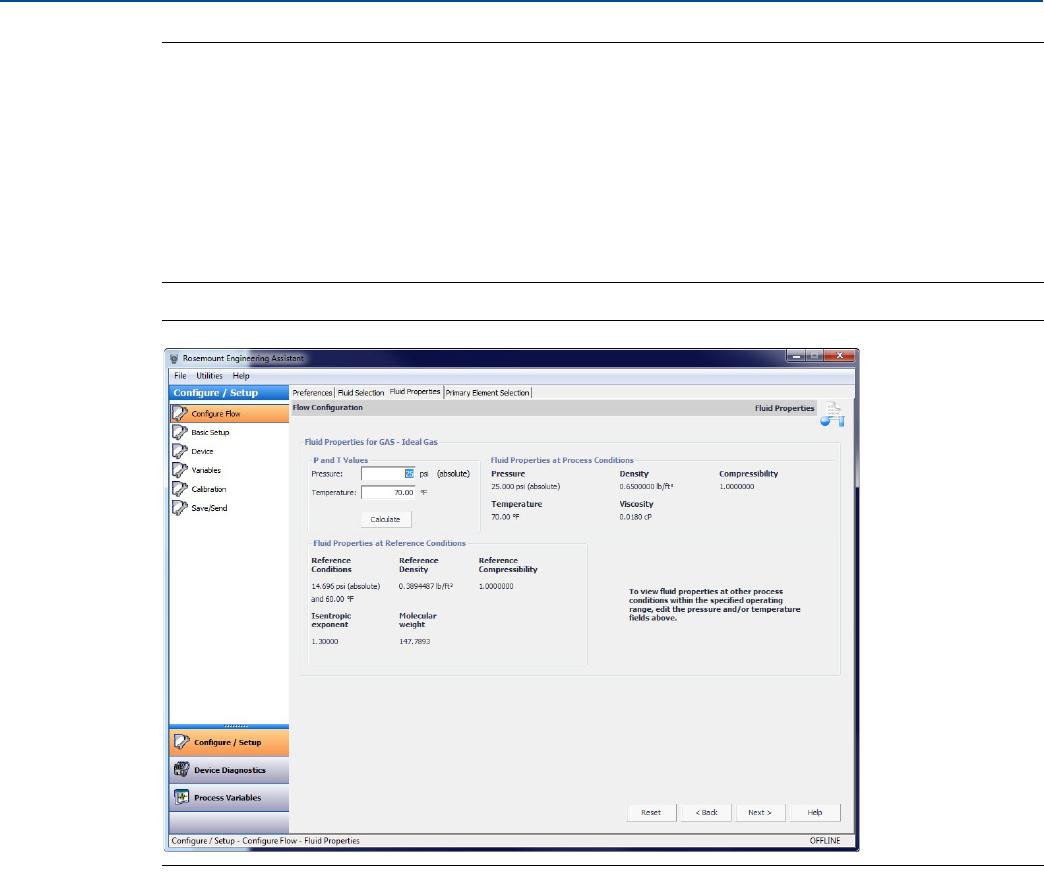Click the Calibration pencil icon

click(180, 489)
